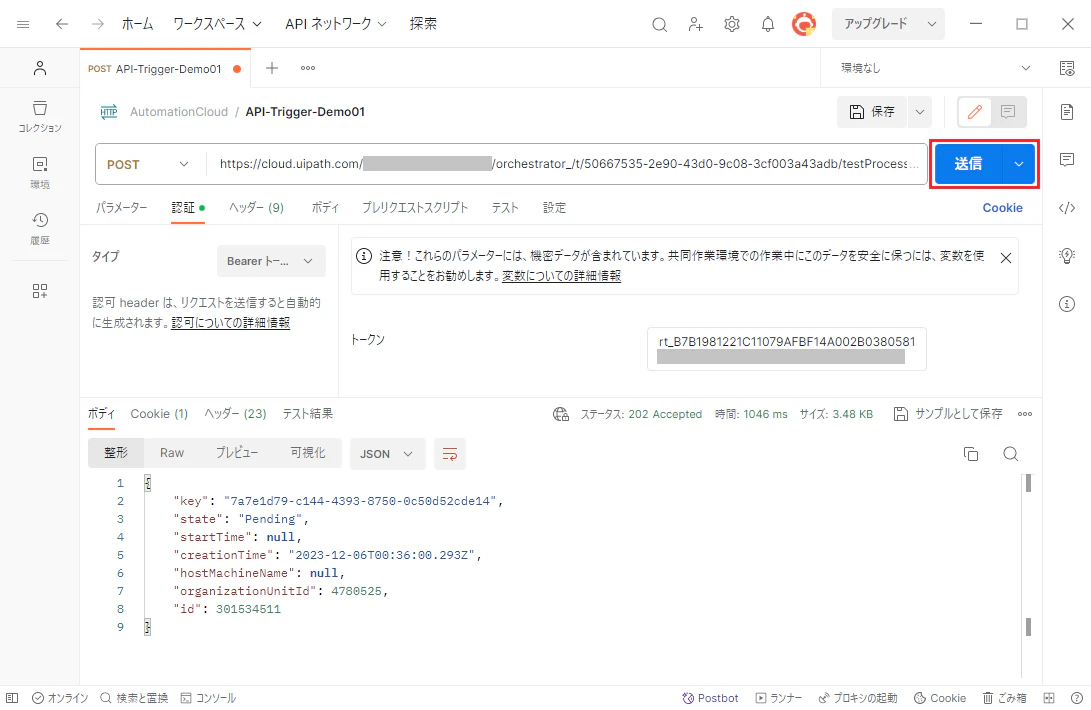The width and height of the screenshot is (1091, 710).
Task: Open response Cookie (1) tab
Action: click(159, 413)
